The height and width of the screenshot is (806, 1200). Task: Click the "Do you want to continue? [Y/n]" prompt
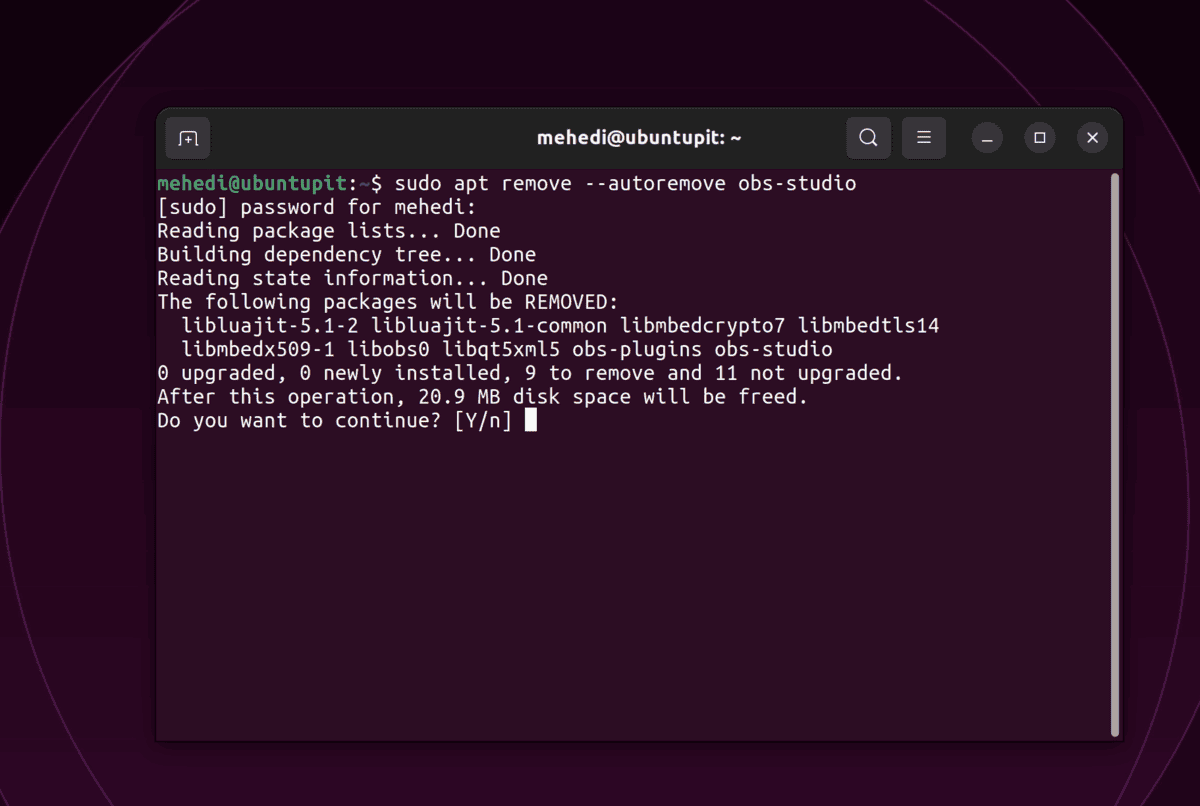point(334,421)
